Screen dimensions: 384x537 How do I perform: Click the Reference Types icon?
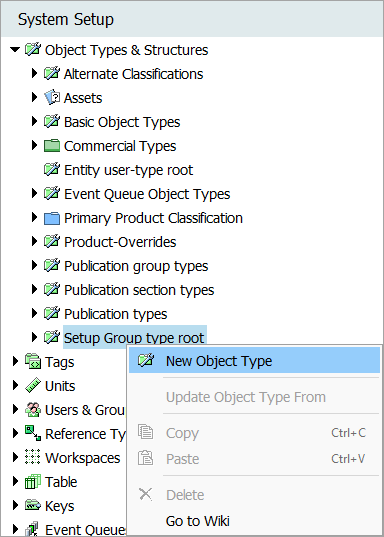point(33,434)
